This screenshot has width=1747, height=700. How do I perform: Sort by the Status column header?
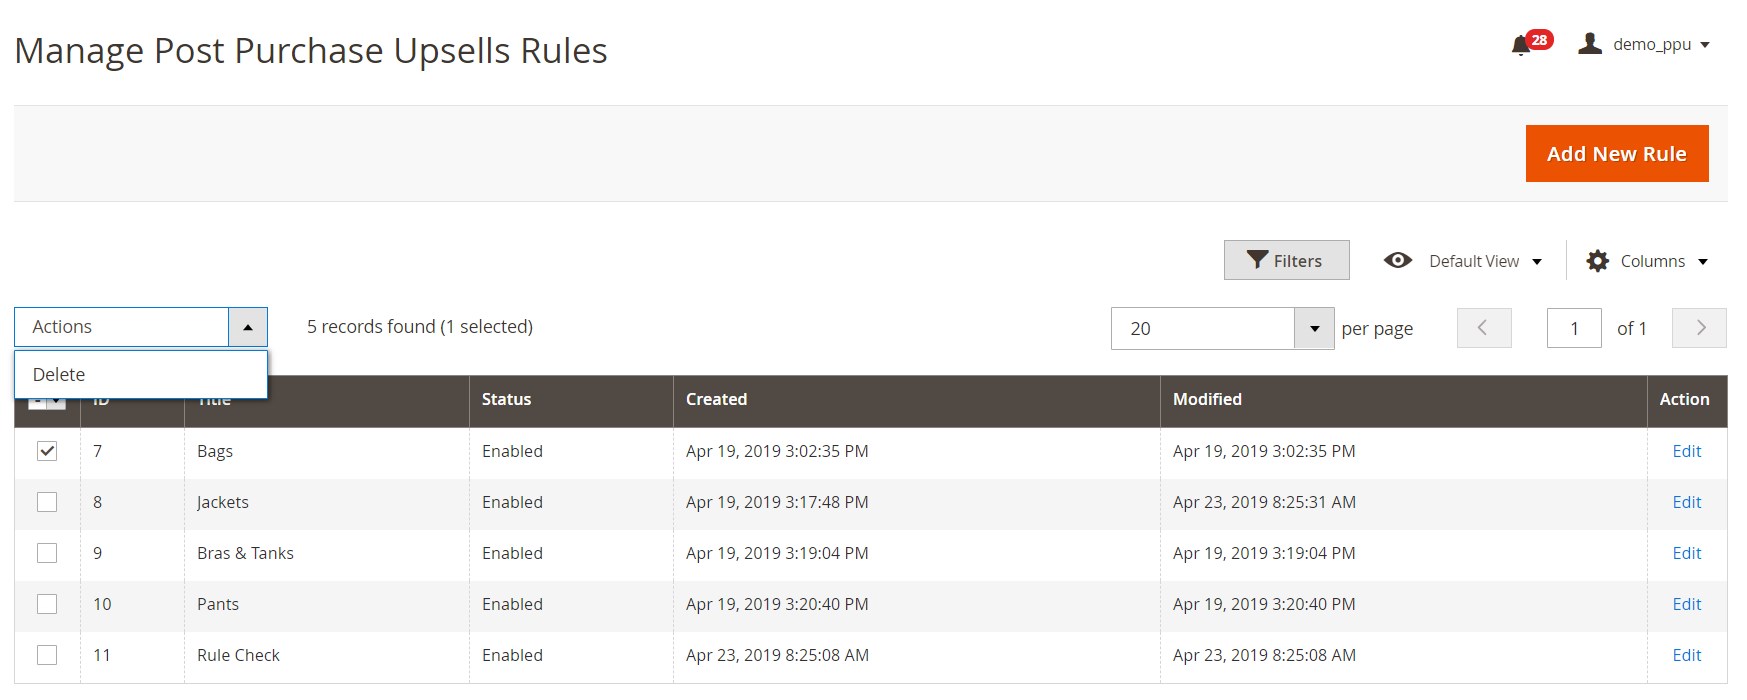(x=506, y=399)
